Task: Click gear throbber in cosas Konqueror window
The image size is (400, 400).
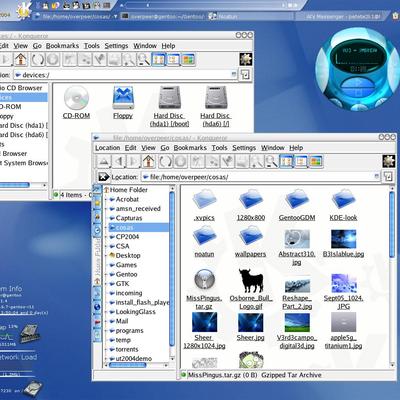Action: (x=389, y=161)
